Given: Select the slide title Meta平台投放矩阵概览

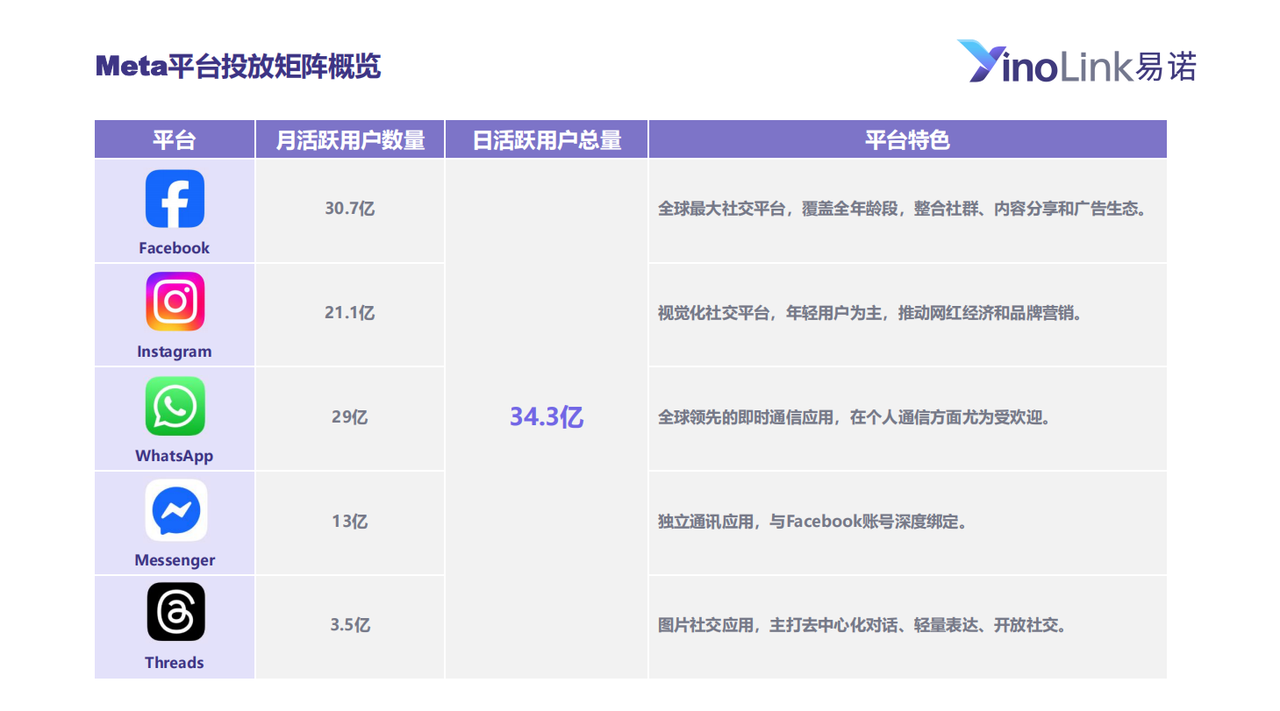Looking at the screenshot, I should 238,67.
